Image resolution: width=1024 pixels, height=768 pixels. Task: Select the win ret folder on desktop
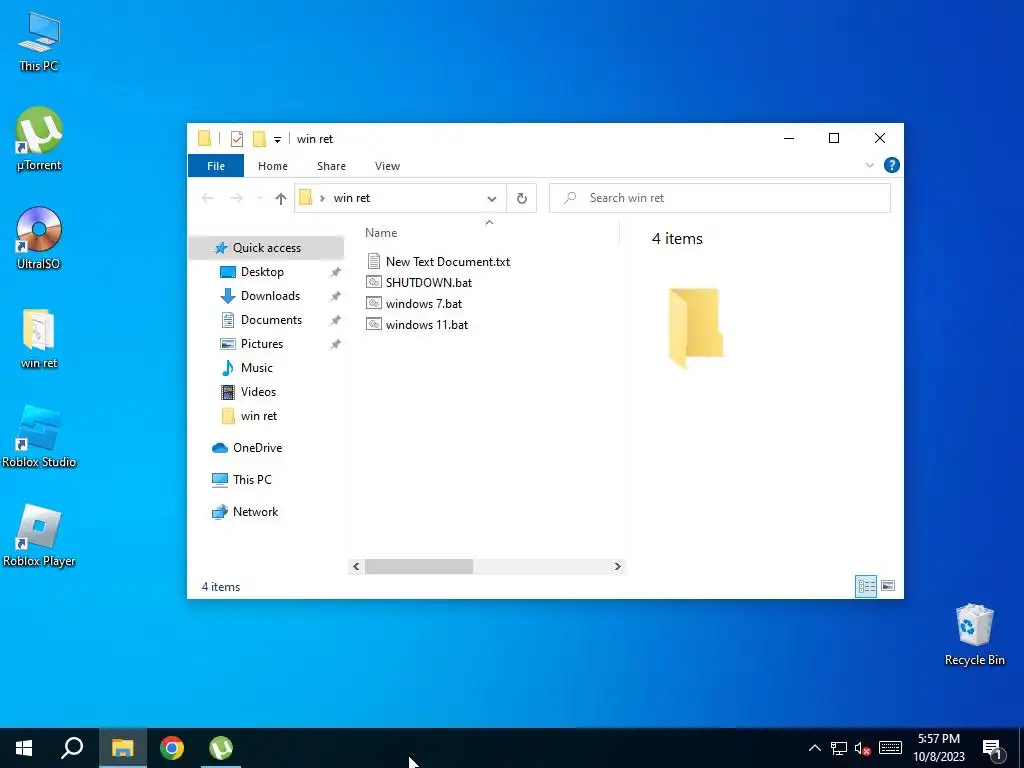click(39, 338)
